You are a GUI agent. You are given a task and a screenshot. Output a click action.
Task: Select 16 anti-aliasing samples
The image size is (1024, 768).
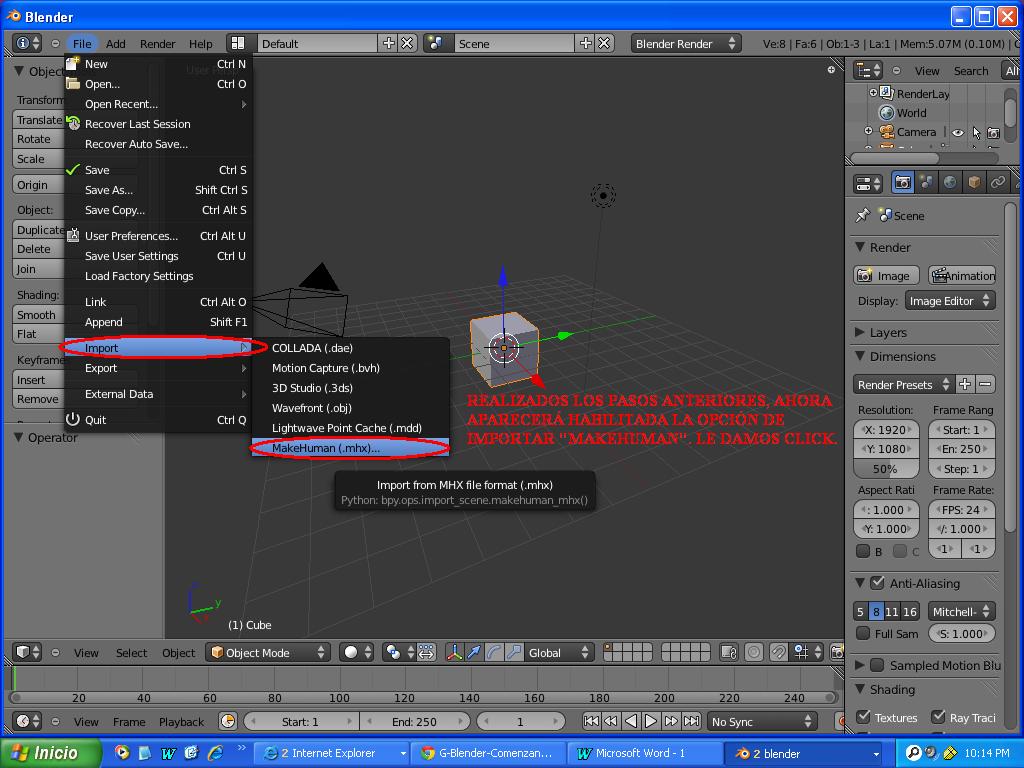click(910, 611)
